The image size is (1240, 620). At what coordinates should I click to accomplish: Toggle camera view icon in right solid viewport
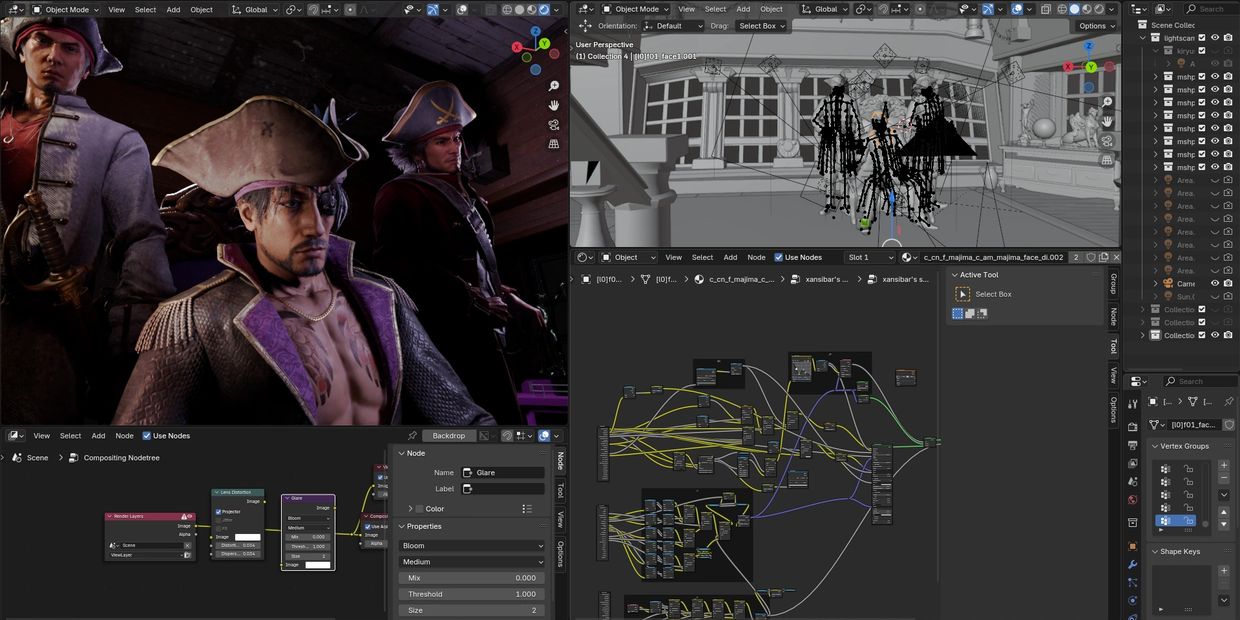pos(1107,140)
